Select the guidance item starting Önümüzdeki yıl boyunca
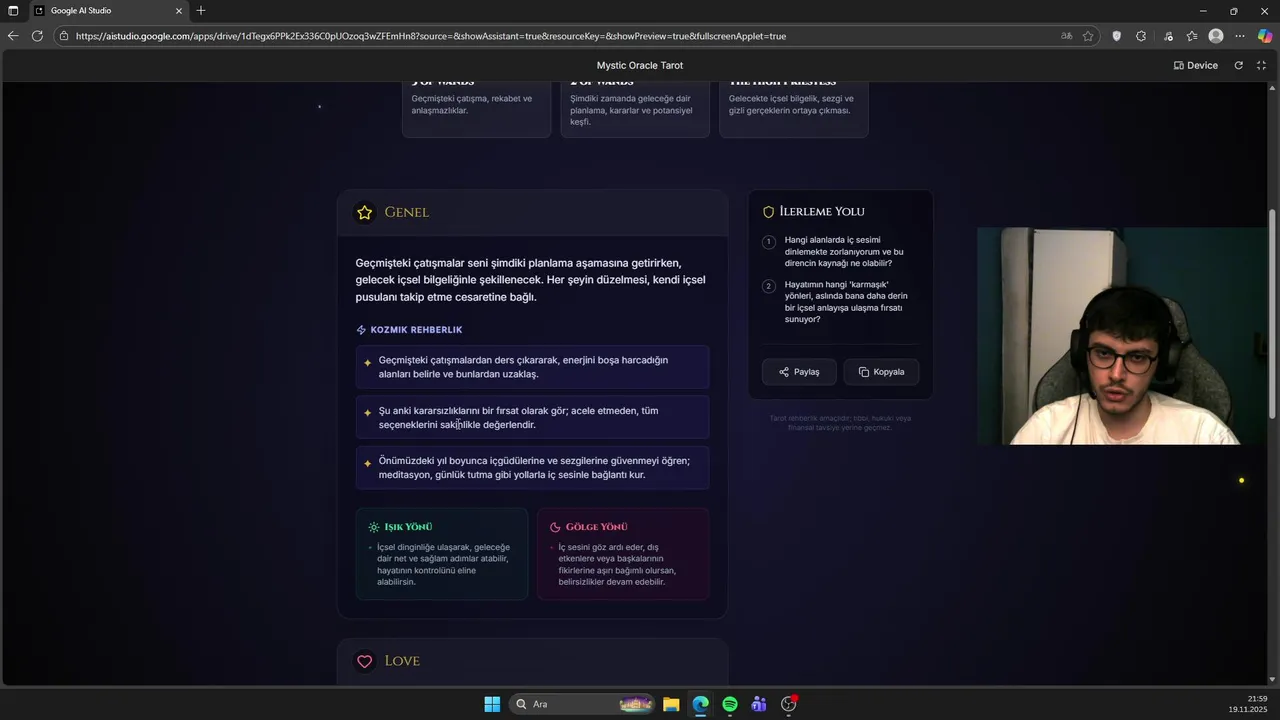1280x720 pixels. pyautogui.click(x=532, y=467)
